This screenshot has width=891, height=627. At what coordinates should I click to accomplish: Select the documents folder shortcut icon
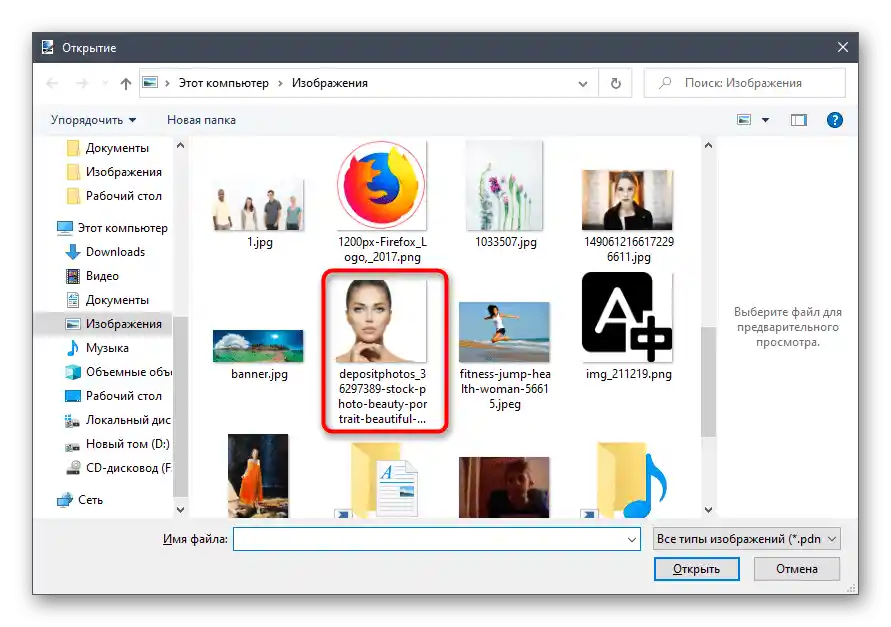point(378,480)
